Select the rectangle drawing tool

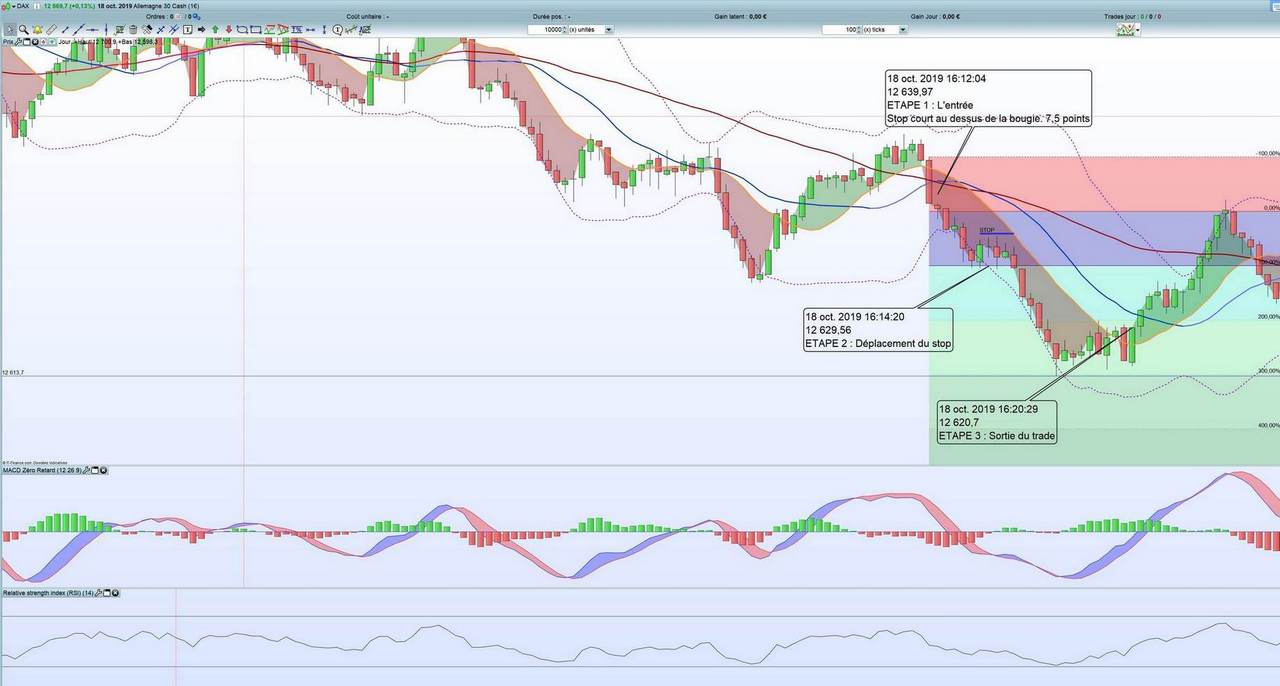[256, 30]
